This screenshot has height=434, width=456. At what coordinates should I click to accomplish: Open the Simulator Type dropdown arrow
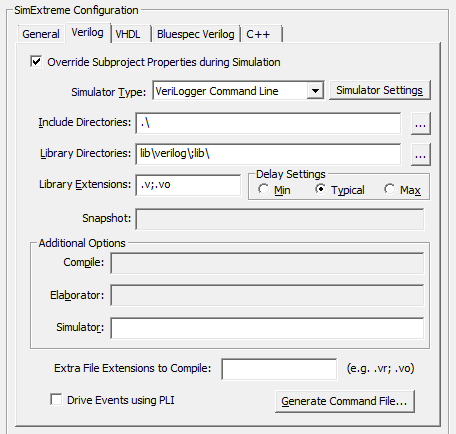pyautogui.click(x=315, y=90)
